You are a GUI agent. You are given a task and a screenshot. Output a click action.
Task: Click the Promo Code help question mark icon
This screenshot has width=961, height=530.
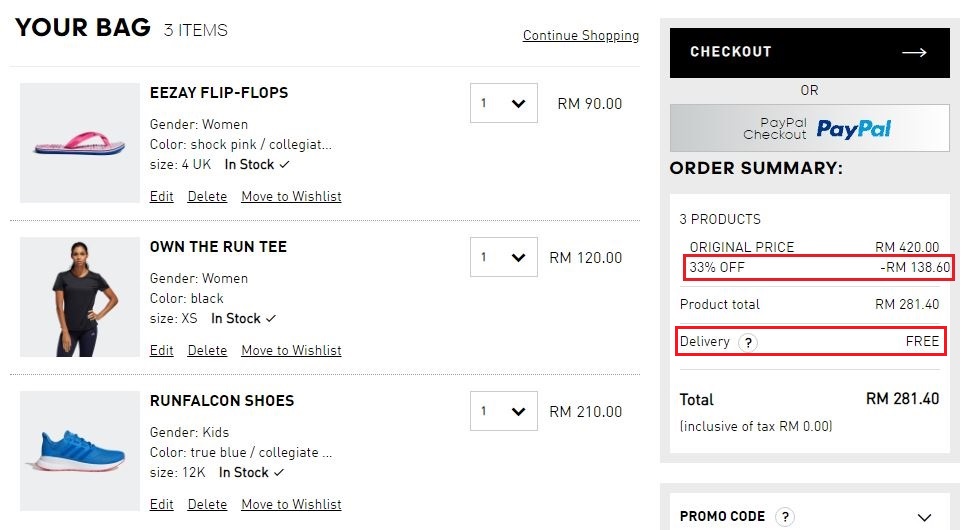785,517
